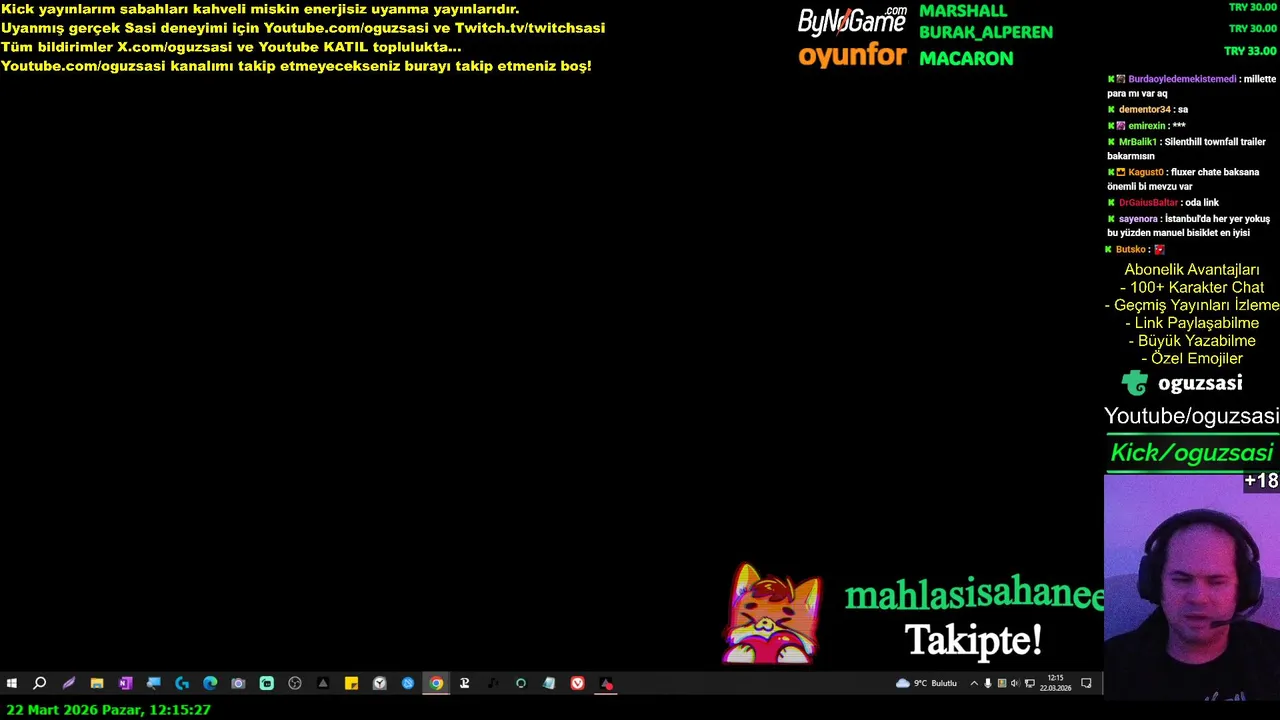Launch Microsoft Edge from taskbar
The image size is (1280, 720).
point(210,683)
